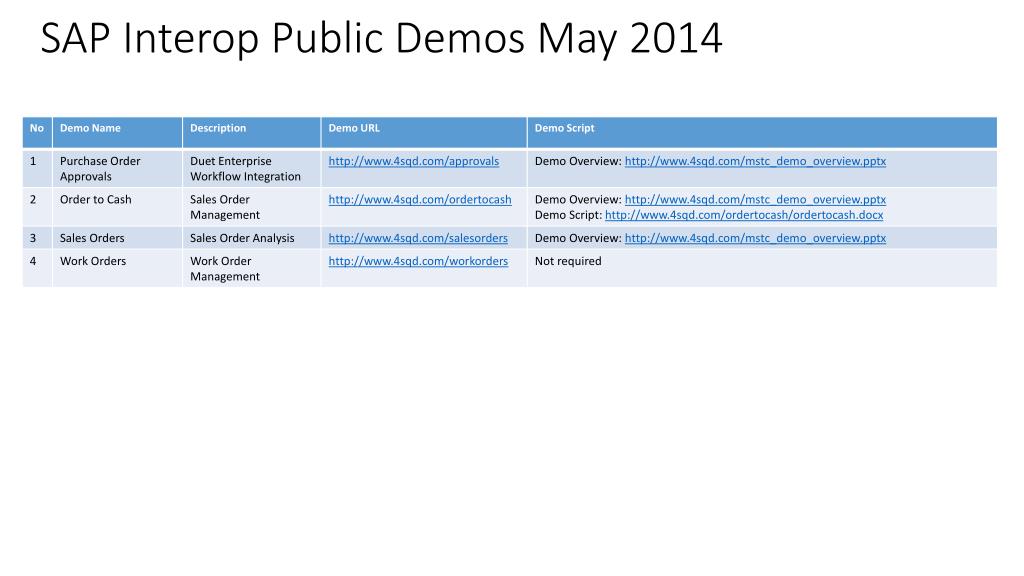The image size is (1024, 576).
Task: Select the 'Order to Cash' cell
Action: point(118,208)
